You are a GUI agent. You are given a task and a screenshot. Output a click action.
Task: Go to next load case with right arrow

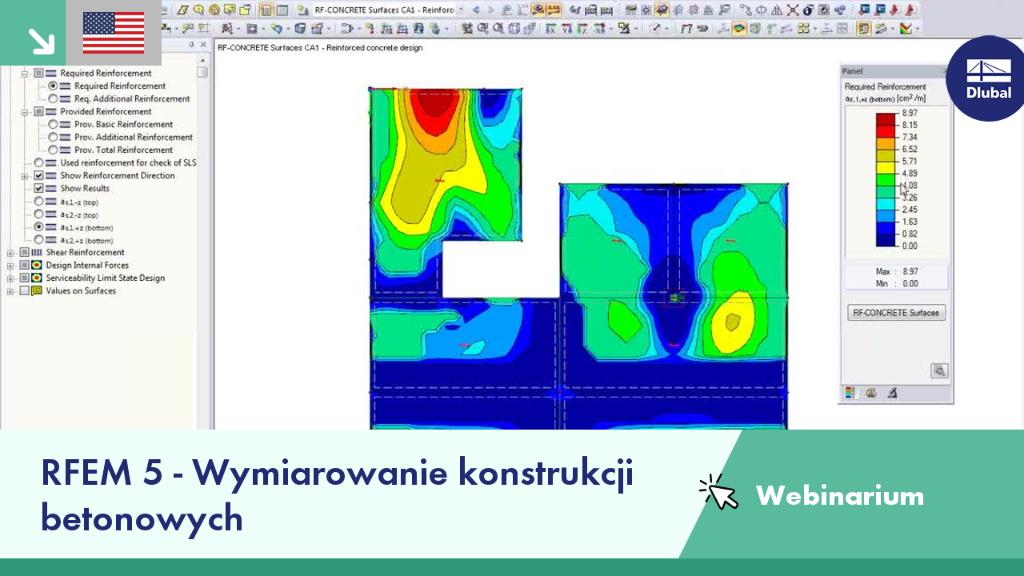coord(490,10)
